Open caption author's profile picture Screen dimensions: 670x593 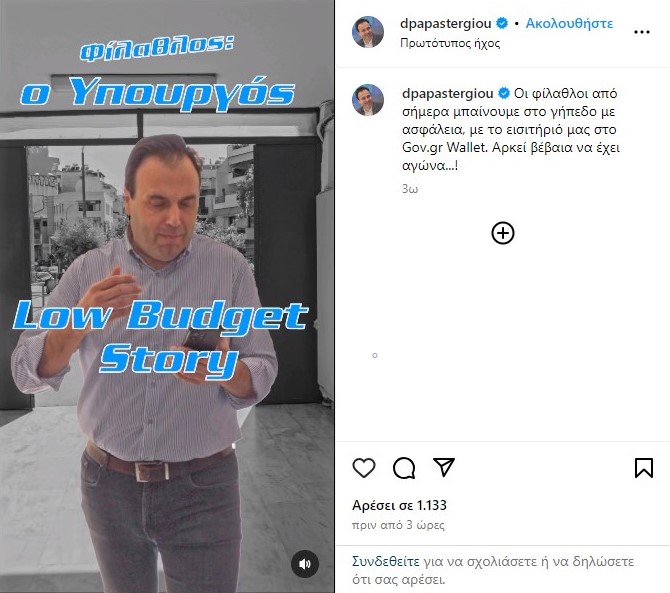[x=368, y=100]
